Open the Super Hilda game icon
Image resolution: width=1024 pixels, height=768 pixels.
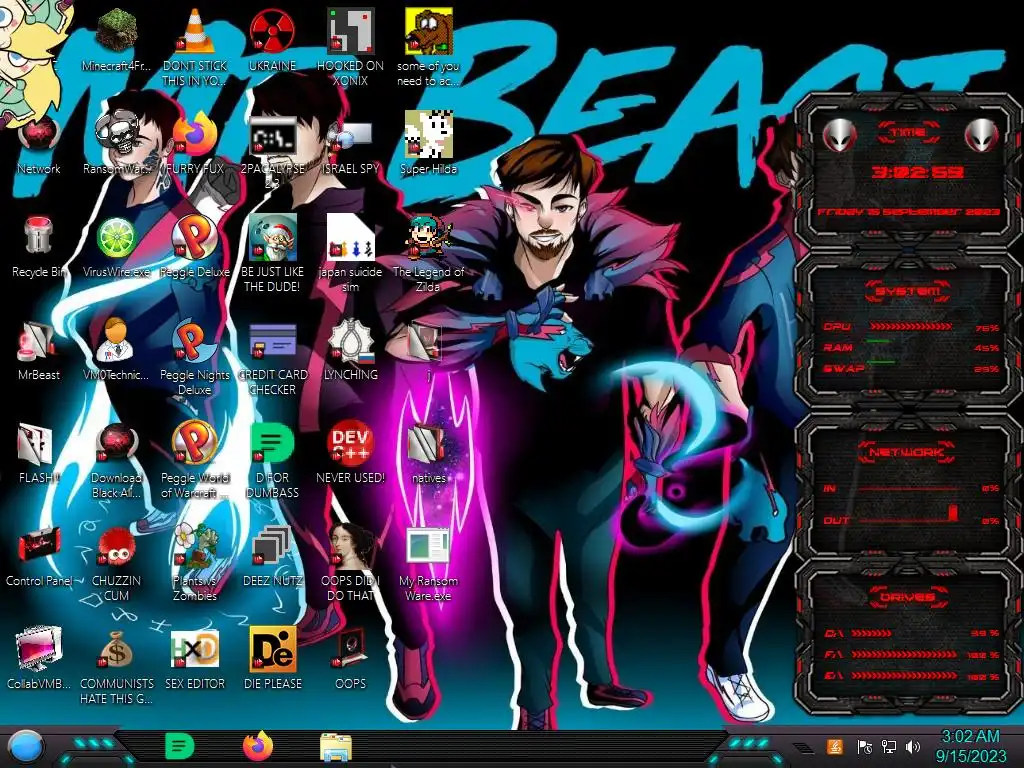pos(428,135)
